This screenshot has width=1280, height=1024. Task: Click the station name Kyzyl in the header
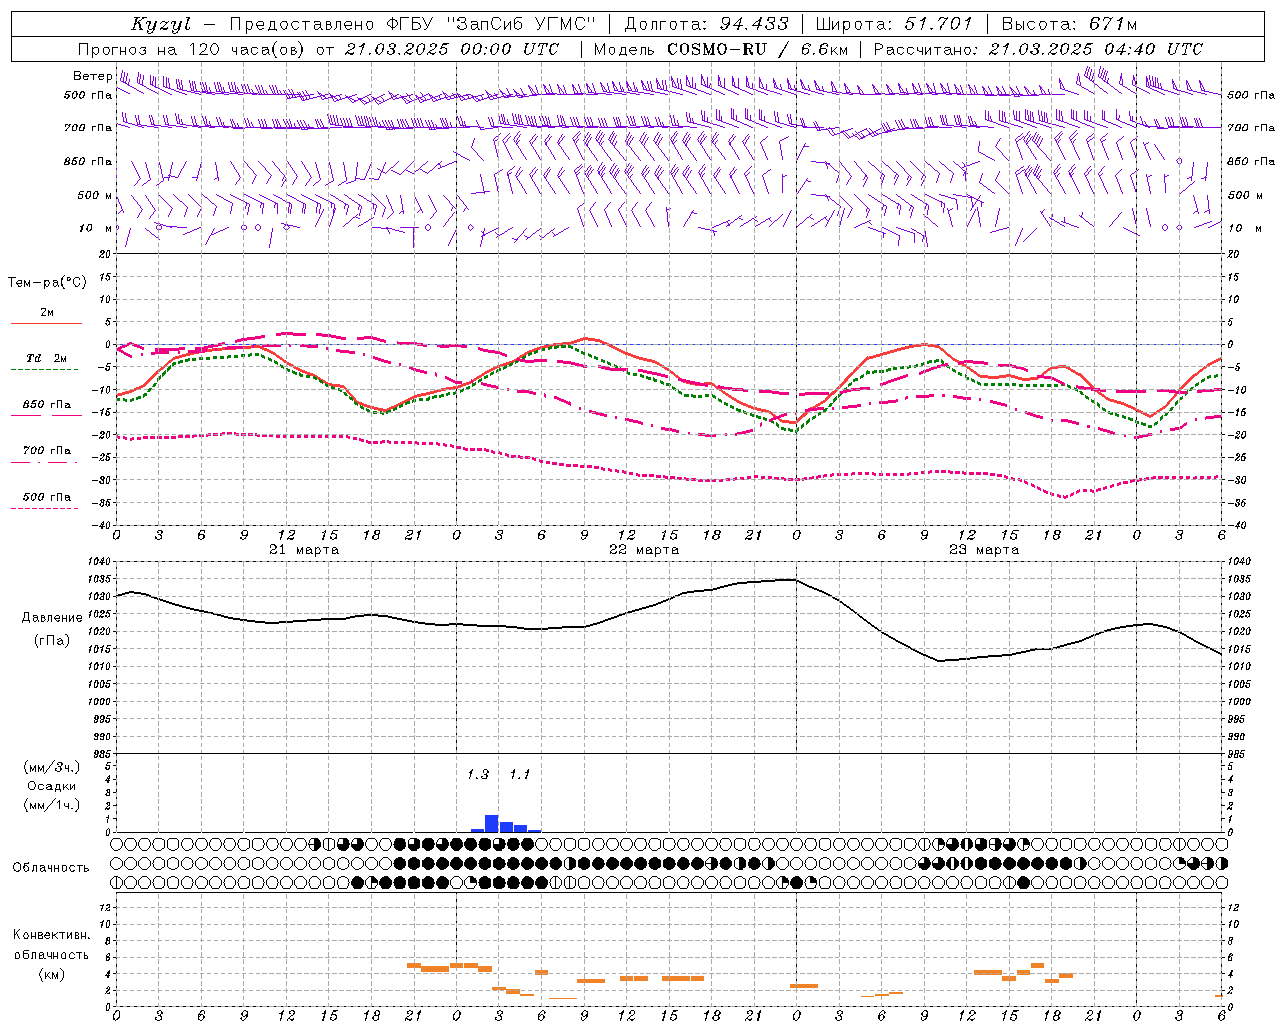[x=160, y=24]
